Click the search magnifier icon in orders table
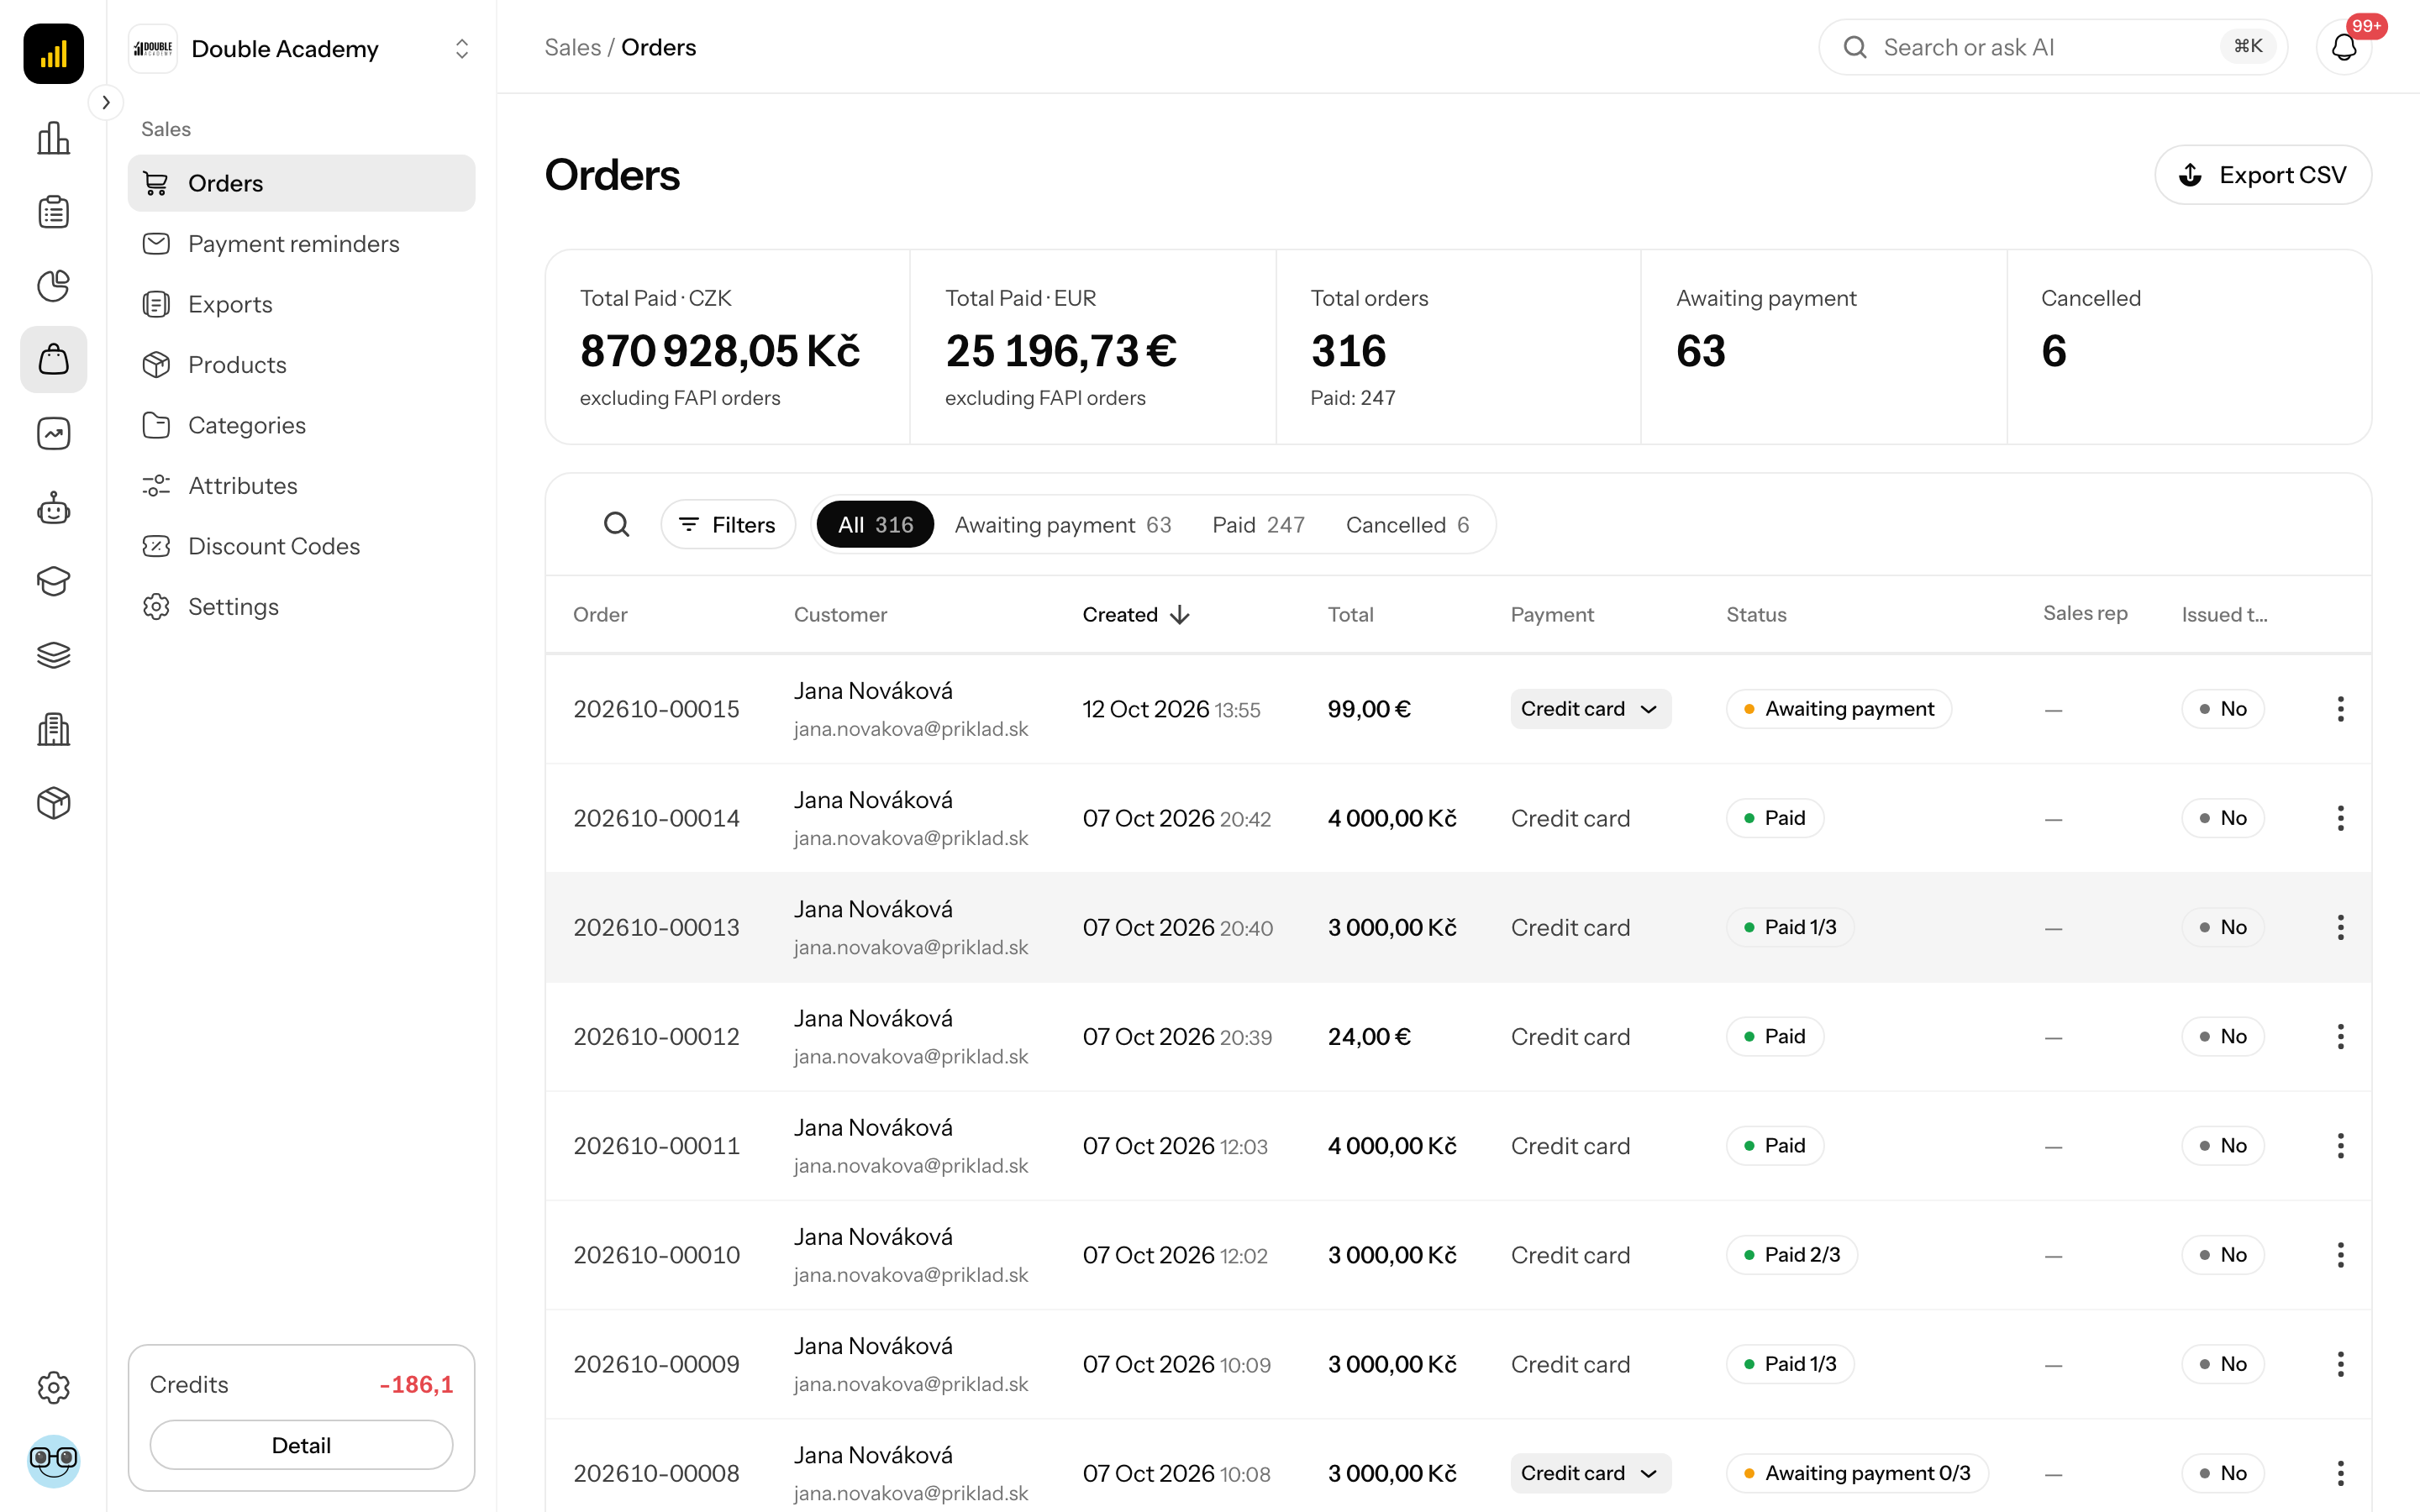This screenshot has width=2420, height=1512. (x=617, y=524)
